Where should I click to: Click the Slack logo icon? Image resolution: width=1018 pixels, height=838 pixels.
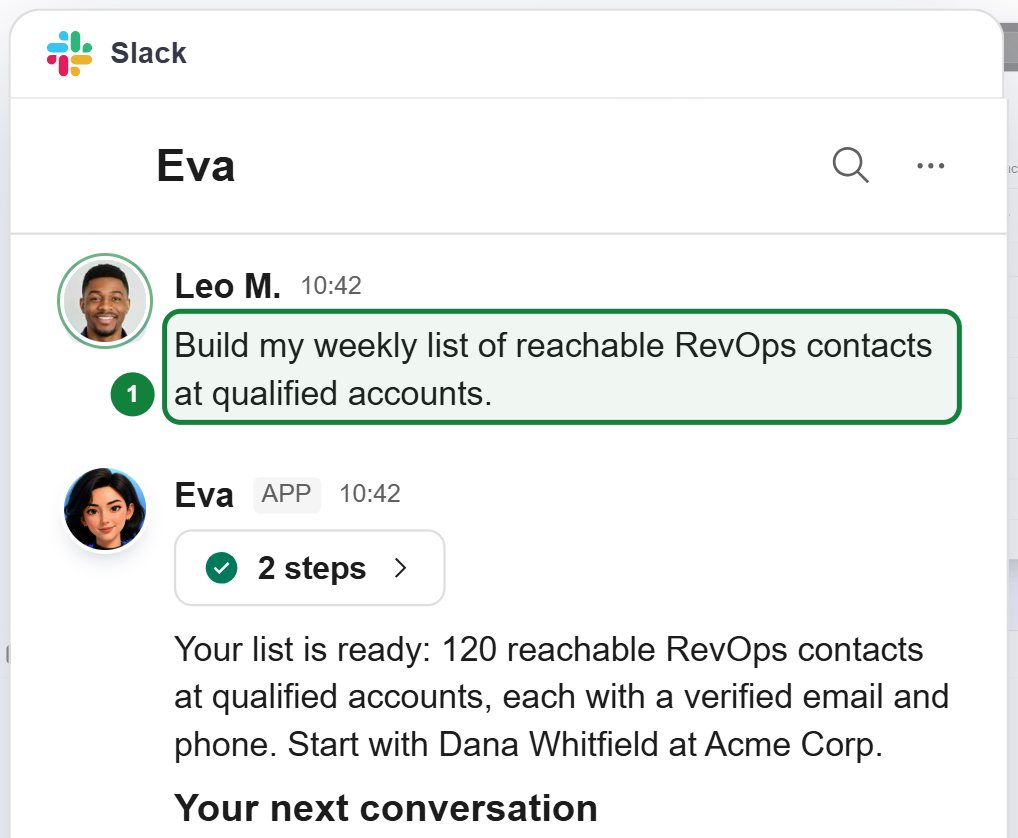[69, 53]
